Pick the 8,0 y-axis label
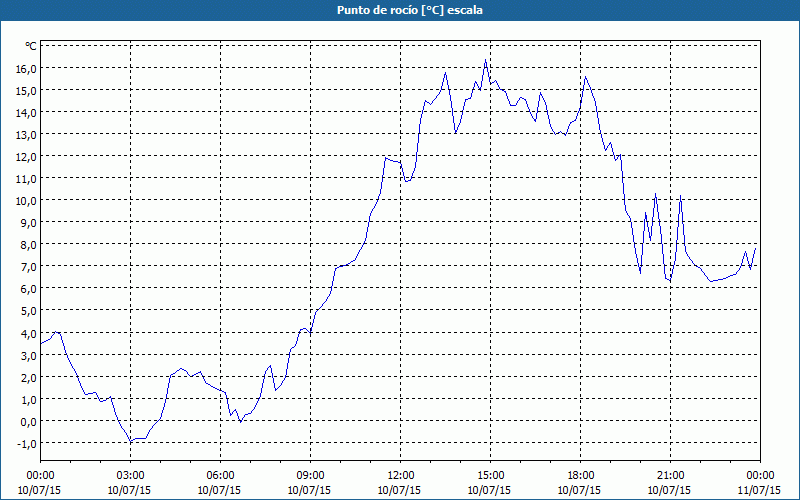The width and height of the screenshot is (800, 500). tap(29, 244)
